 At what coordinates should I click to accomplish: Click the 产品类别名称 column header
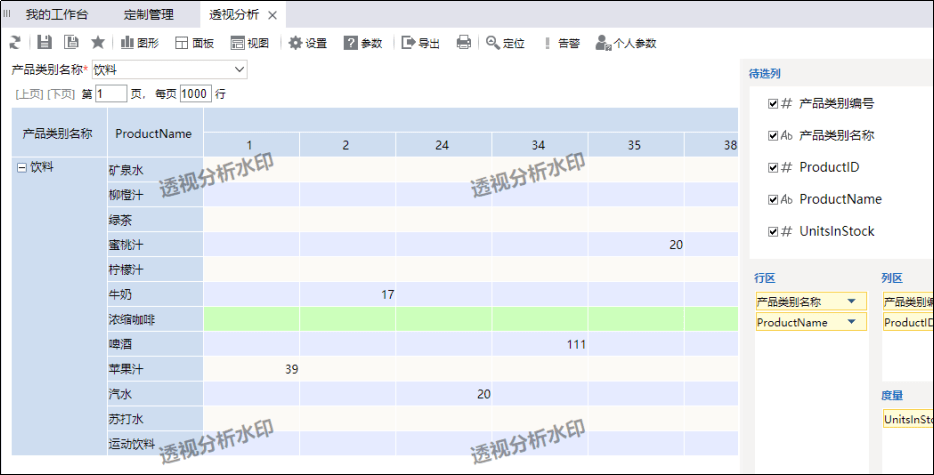click(58, 134)
